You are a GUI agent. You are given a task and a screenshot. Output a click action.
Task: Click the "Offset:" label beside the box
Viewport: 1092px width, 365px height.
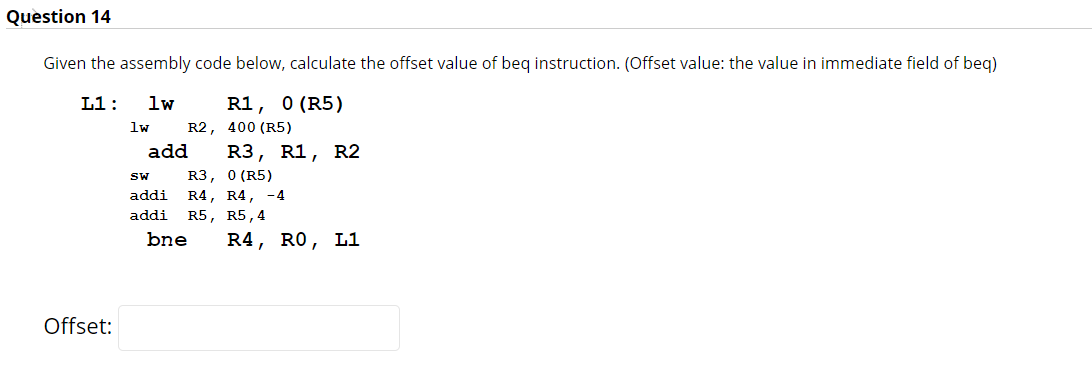coord(78,326)
